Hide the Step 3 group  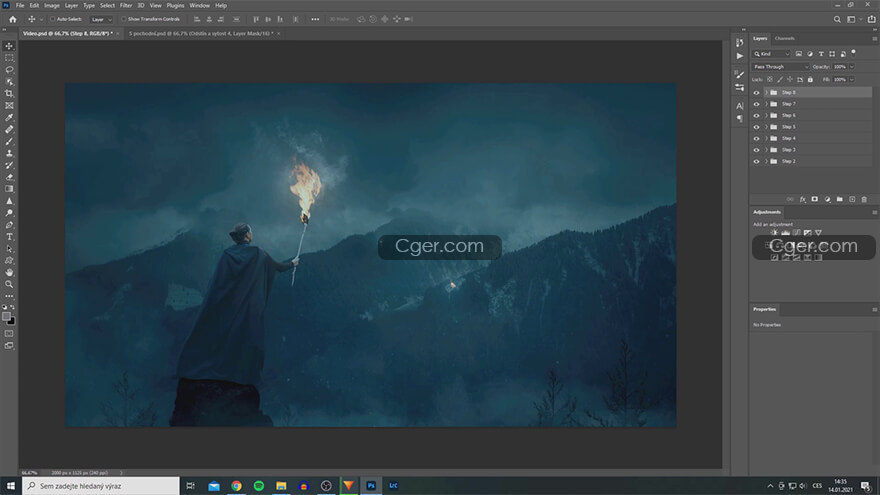757,150
